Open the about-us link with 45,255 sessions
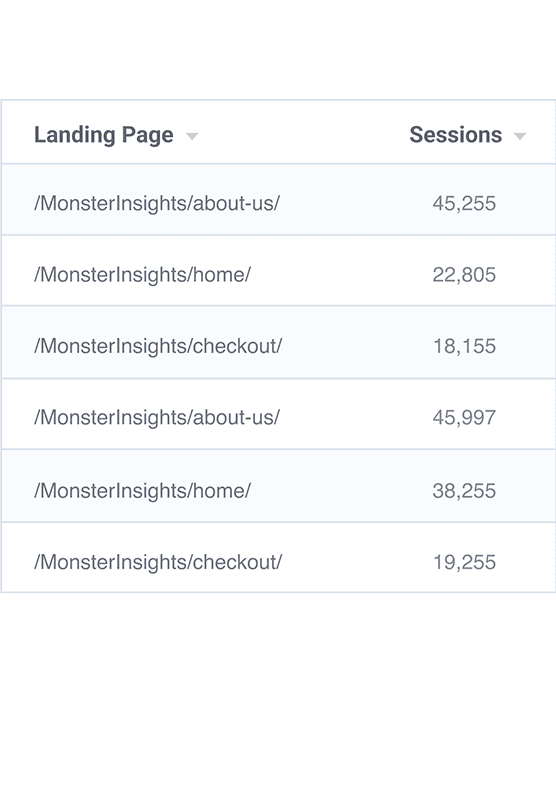Image resolution: width=556 pixels, height=793 pixels. click(x=157, y=203)
